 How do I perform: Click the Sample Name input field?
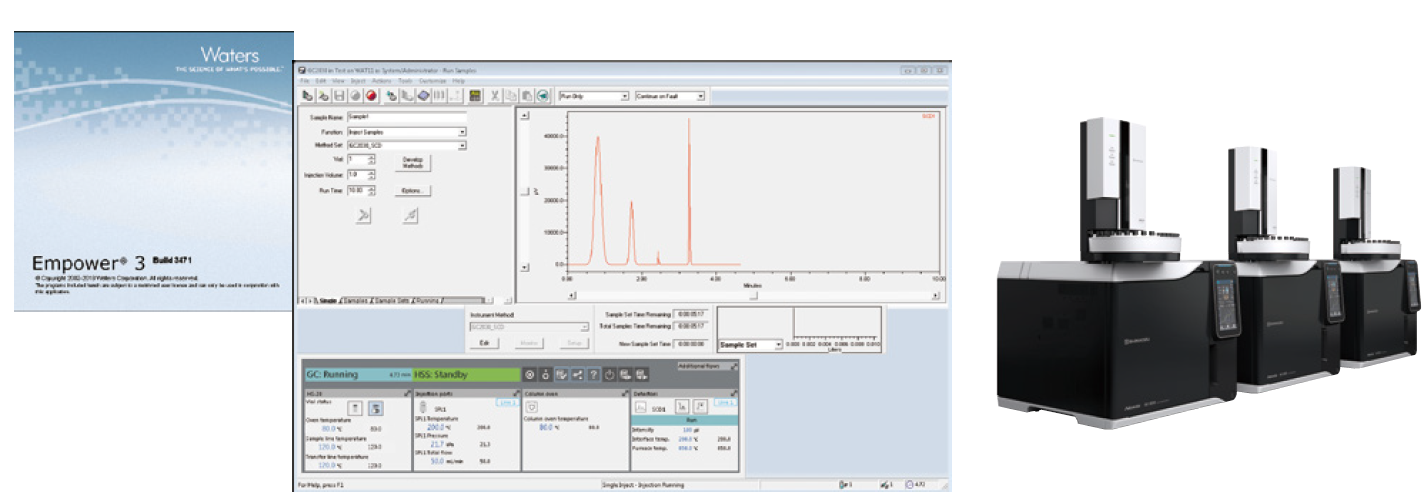[x=407, y=117]
